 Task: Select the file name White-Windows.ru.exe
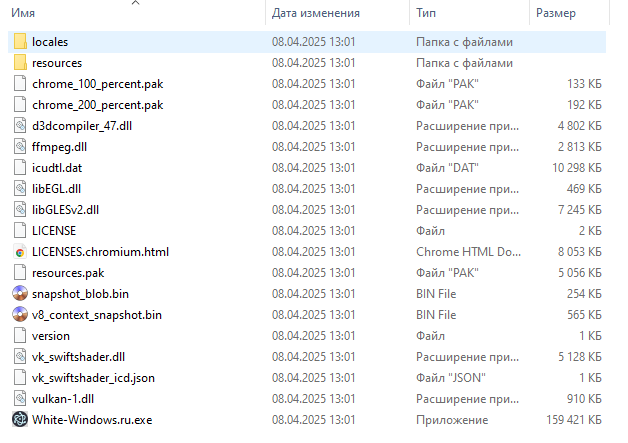tap(92, 420)
